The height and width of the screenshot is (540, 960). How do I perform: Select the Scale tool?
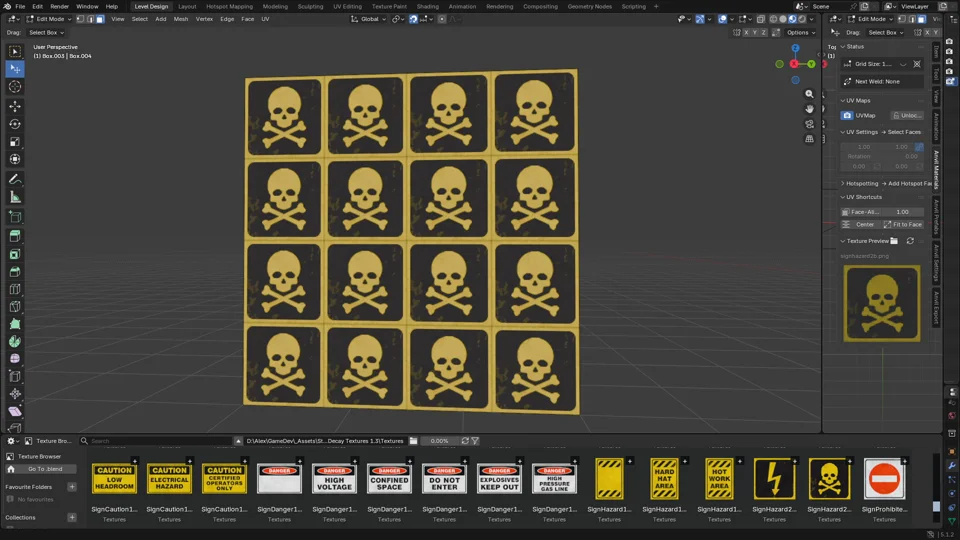15,142
